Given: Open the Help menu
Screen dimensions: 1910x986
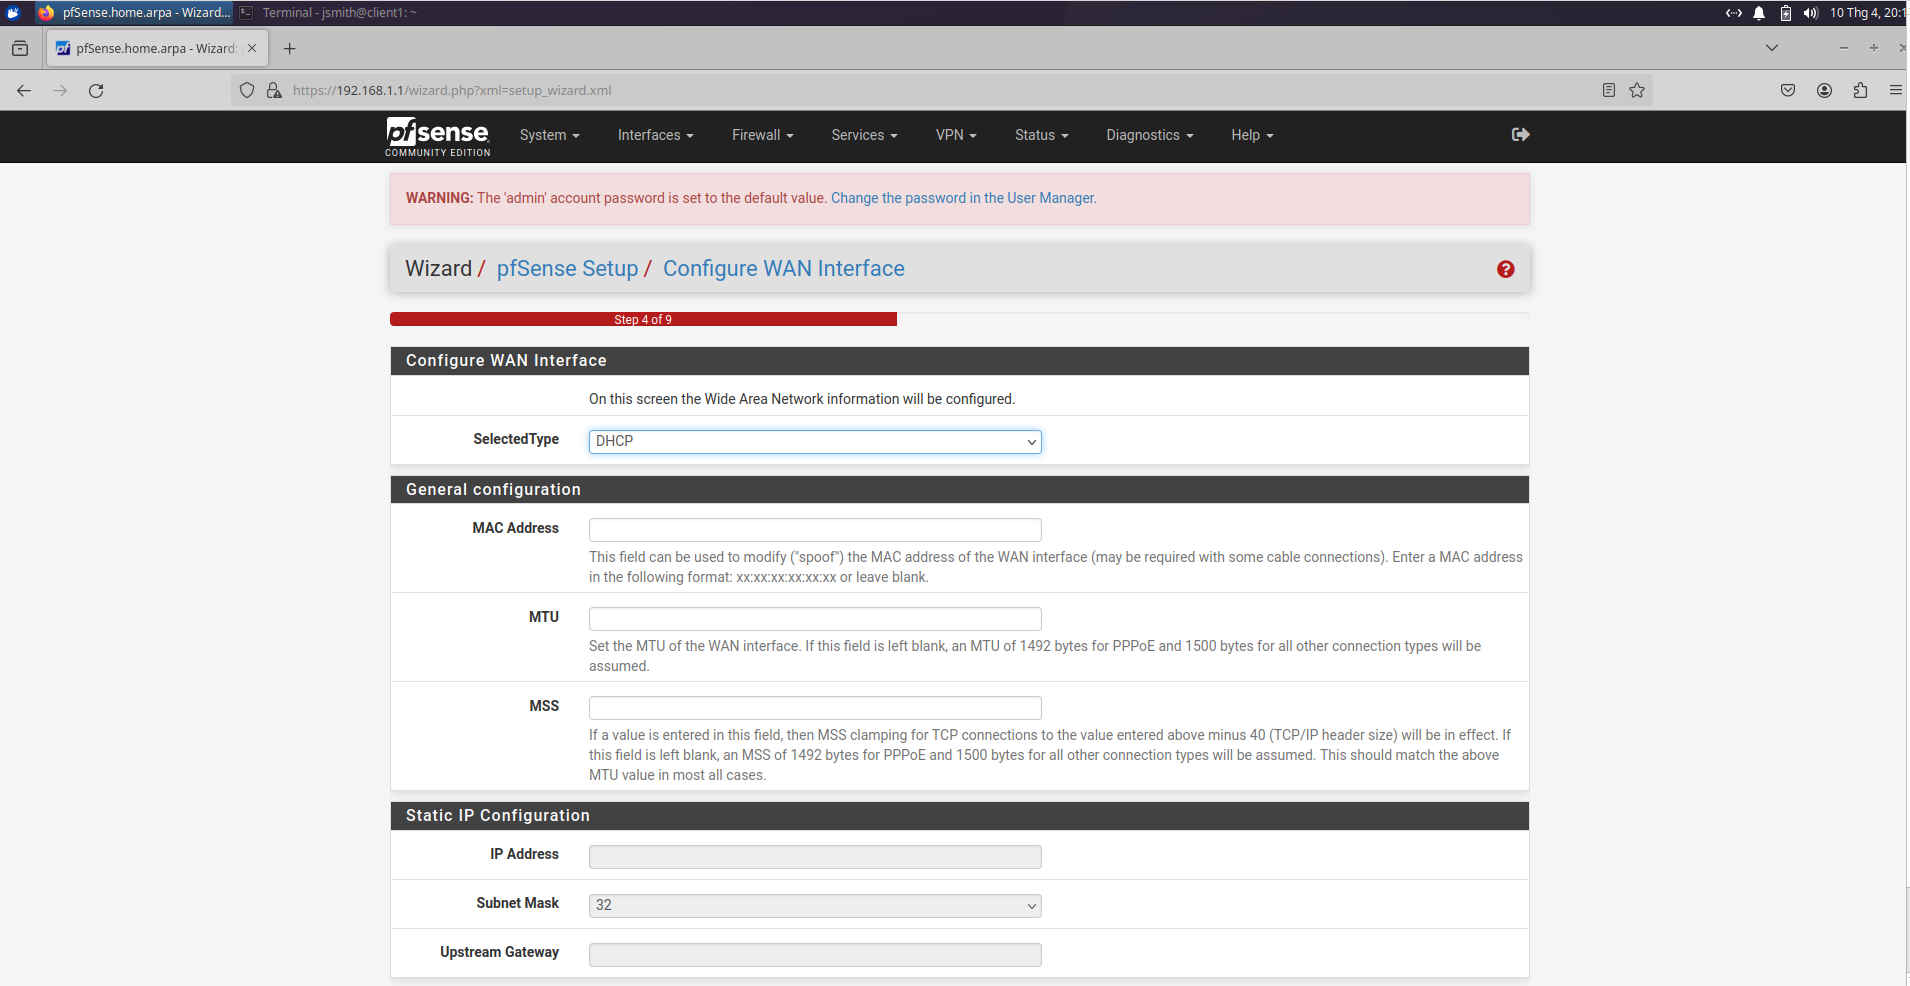Looking at the screenshot, I should pyautogui.click(x=1252, y=135).
